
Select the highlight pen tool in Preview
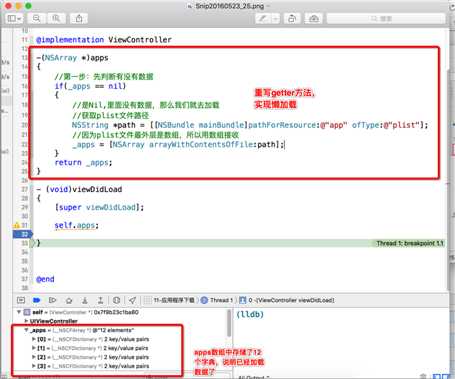click(263, 18)
